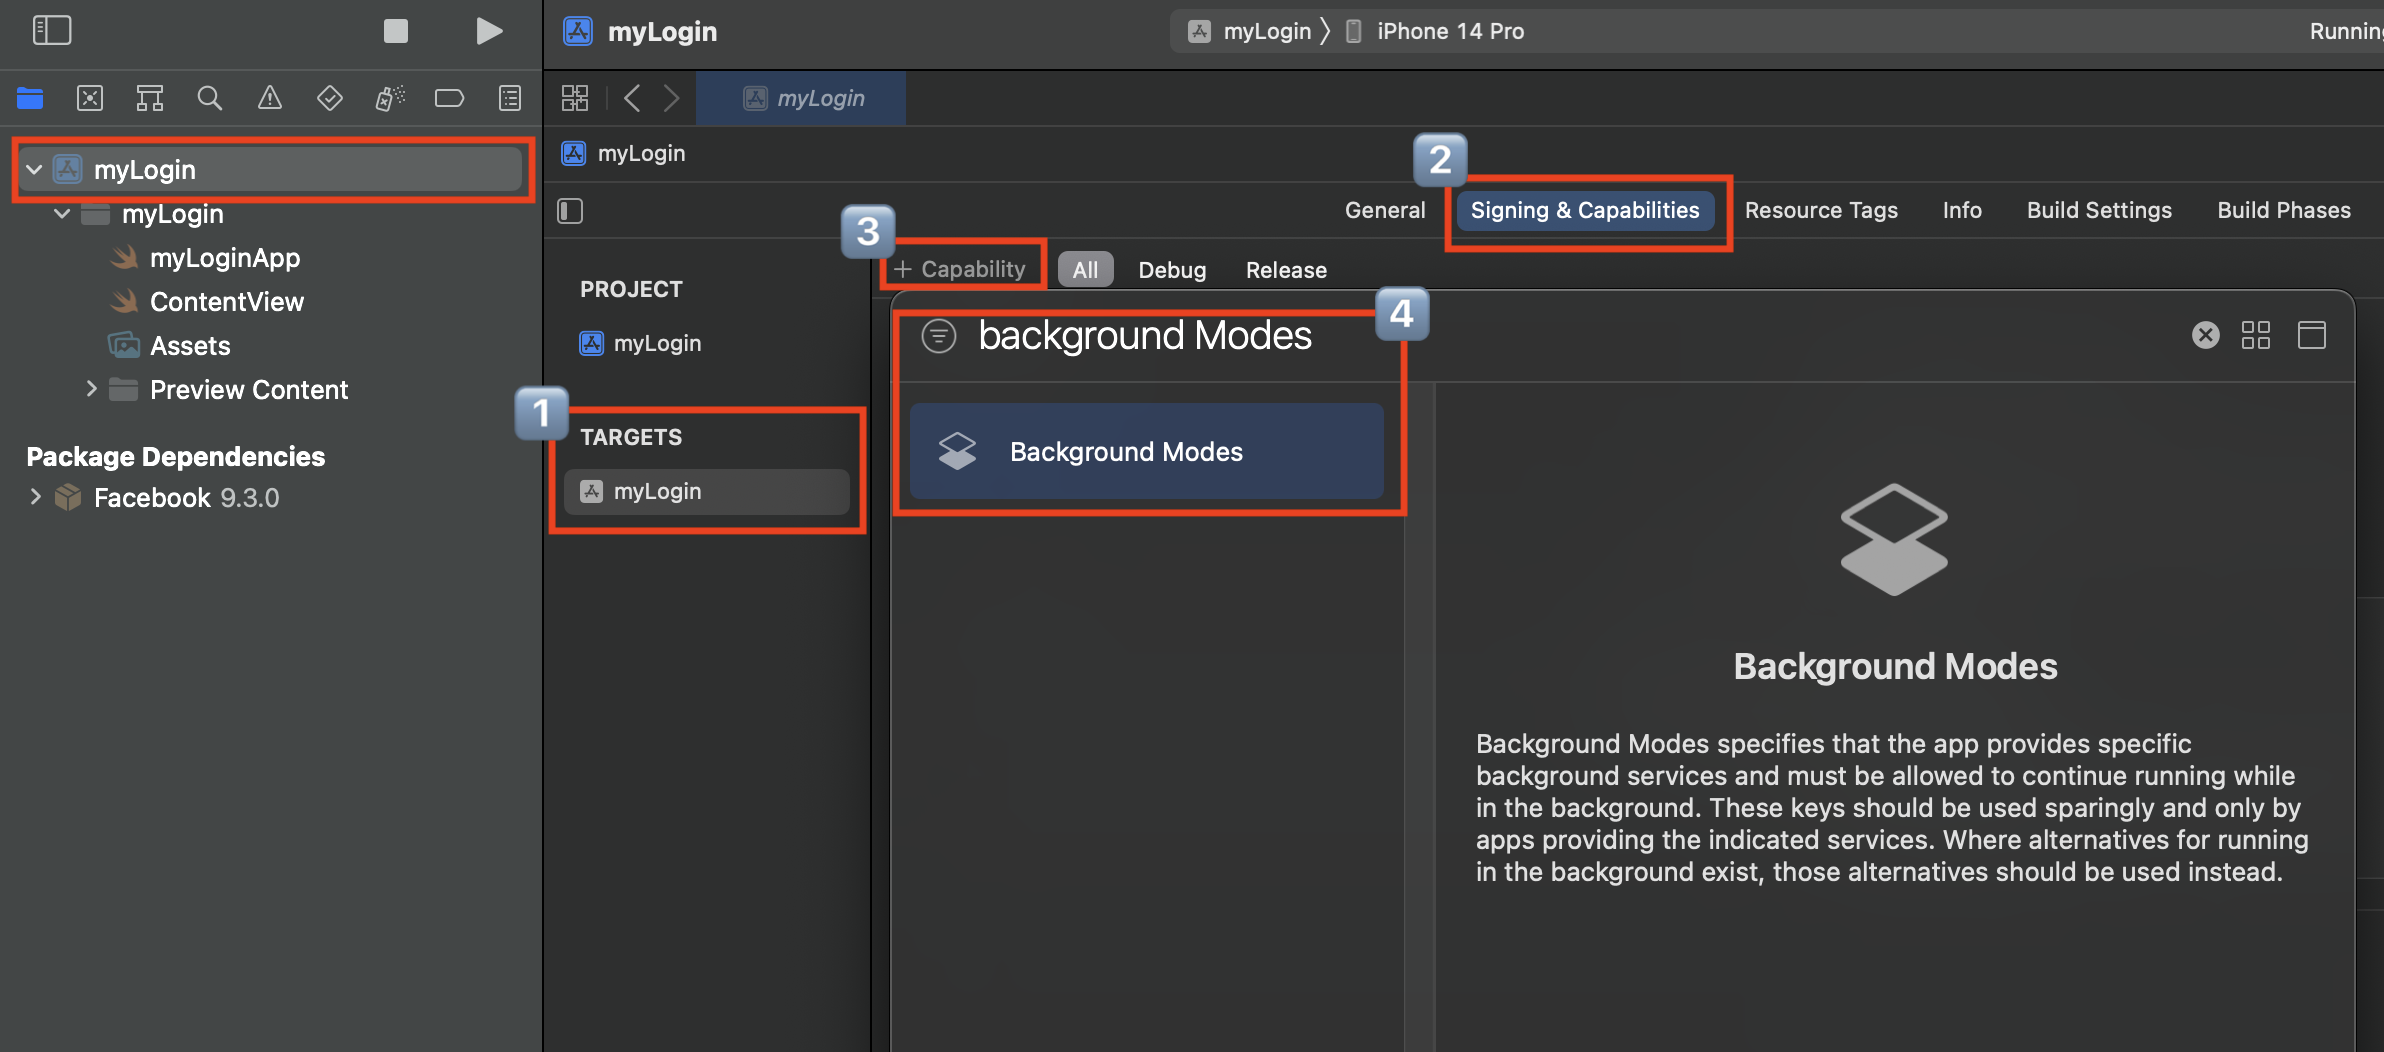Choose the myLogin scheme in toolbar
Viewport: 2384px width, 1052px height.
pyautogui.click(x=1250, y=31)
